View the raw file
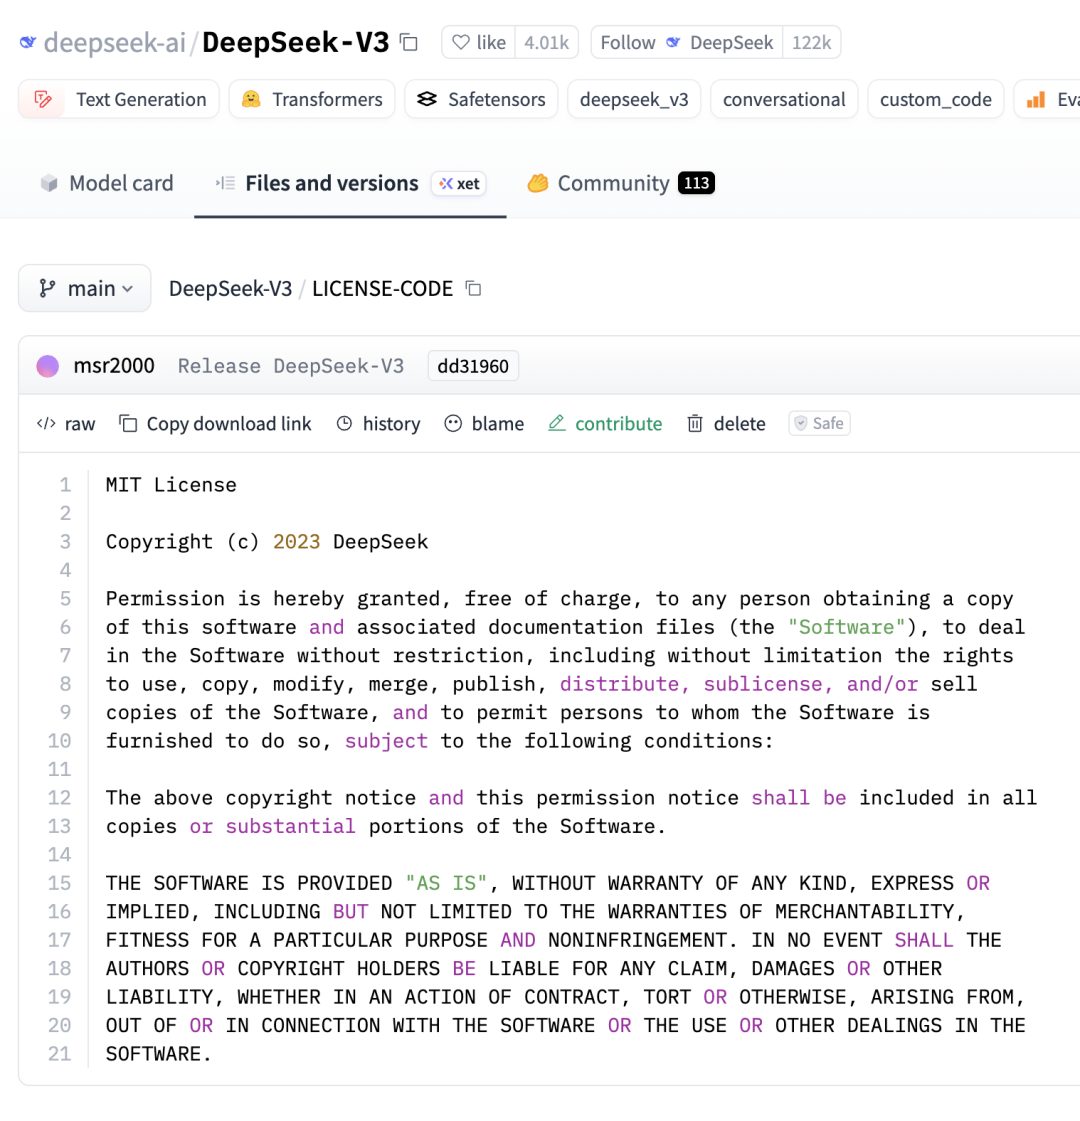The width and height of the screenshot is (1080, 1121). coord(66,424)
